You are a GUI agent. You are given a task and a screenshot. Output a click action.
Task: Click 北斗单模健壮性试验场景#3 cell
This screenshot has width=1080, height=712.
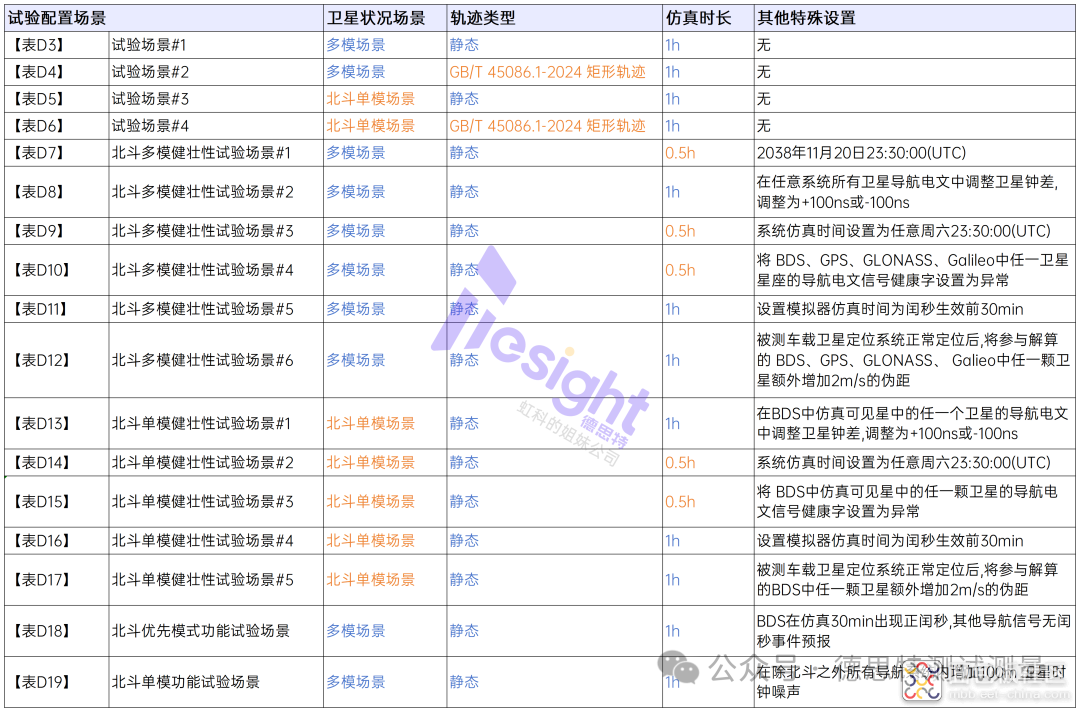coord(216,502)
